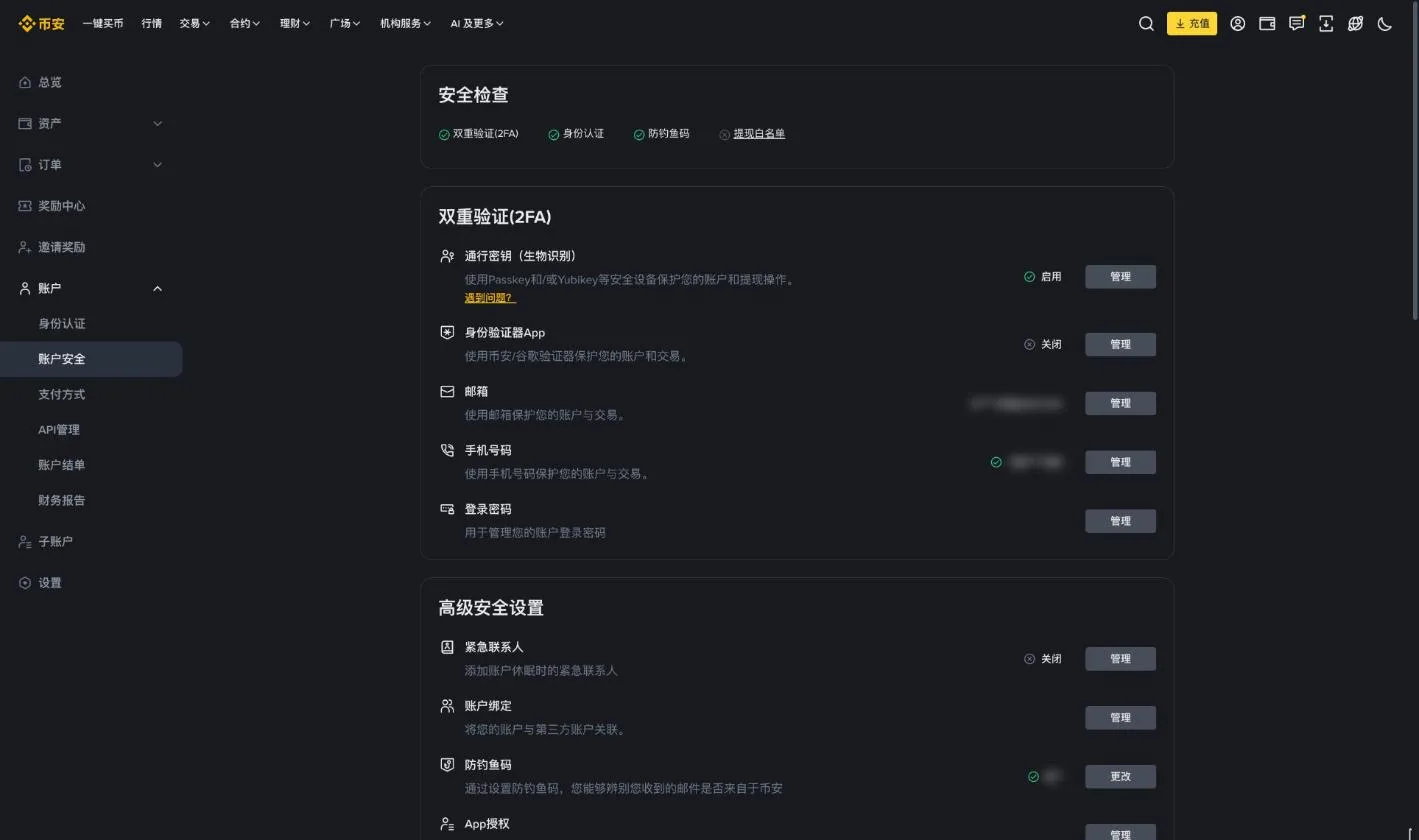Click 管理 for 邮箱
The width and height of the screenshot is (1419, 840).
coord(1120,403)
